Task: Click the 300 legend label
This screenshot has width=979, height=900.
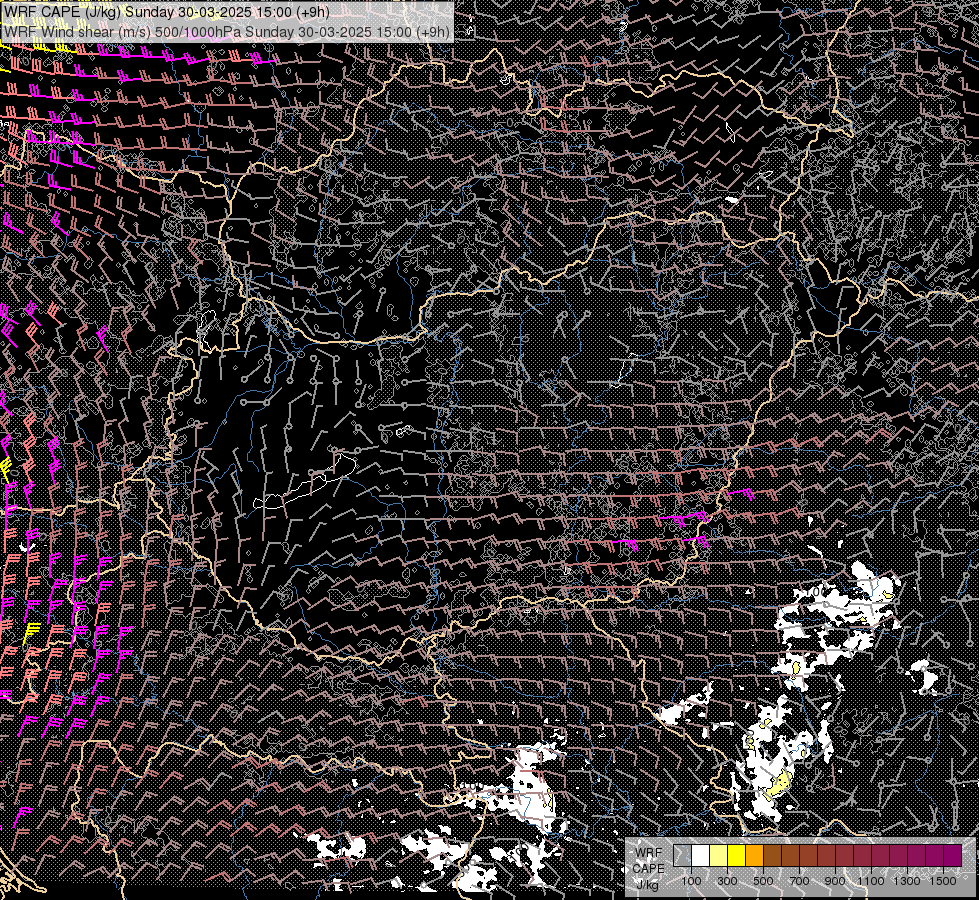Action: click(x=727, y=881)
